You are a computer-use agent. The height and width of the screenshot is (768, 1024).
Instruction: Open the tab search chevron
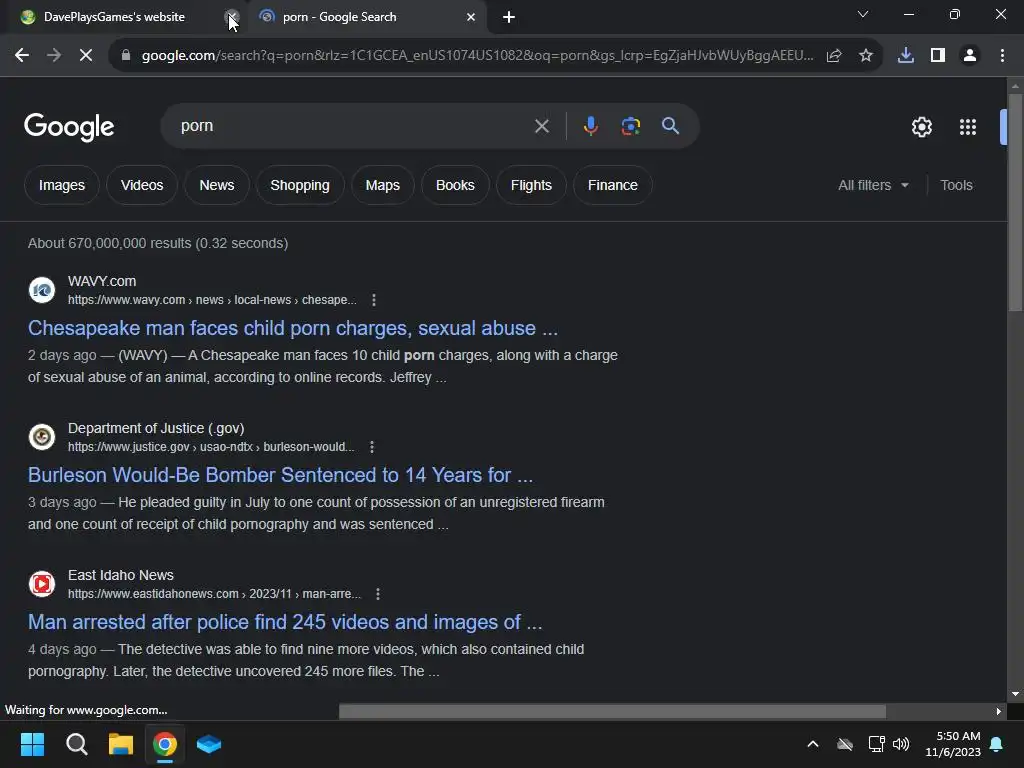[863, 14]
